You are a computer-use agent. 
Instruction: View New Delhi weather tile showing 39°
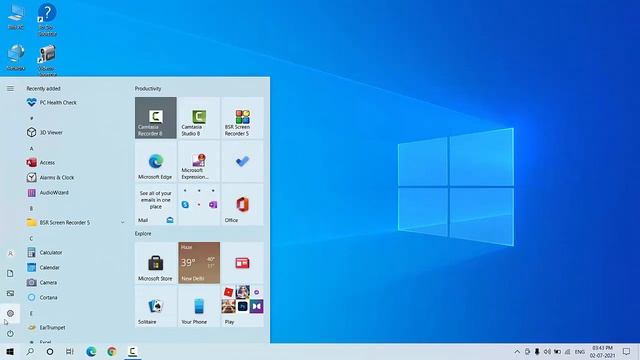coord(199,263)
